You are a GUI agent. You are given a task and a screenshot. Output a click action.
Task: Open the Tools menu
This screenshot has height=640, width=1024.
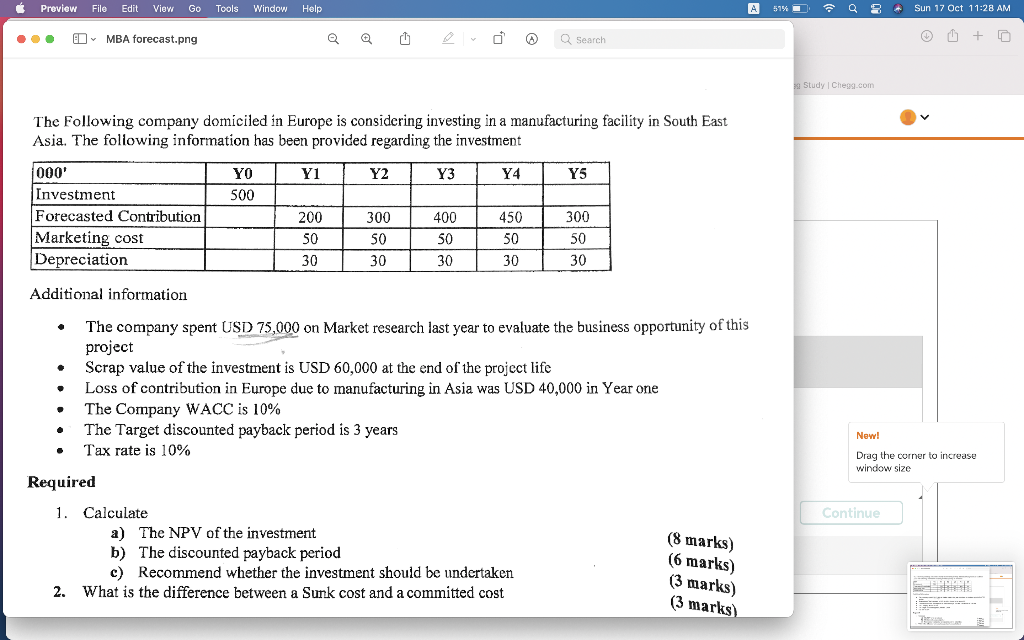point(226,8)
